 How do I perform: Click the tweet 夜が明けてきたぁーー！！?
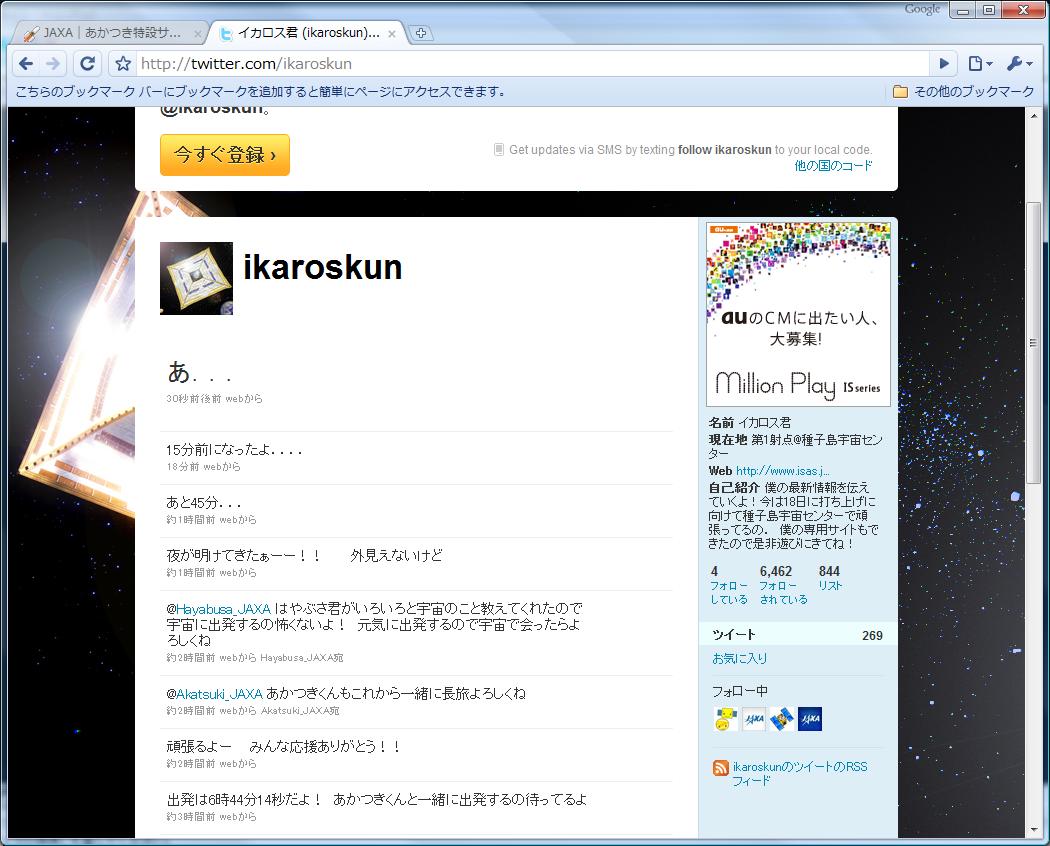[x=305, y=556]
